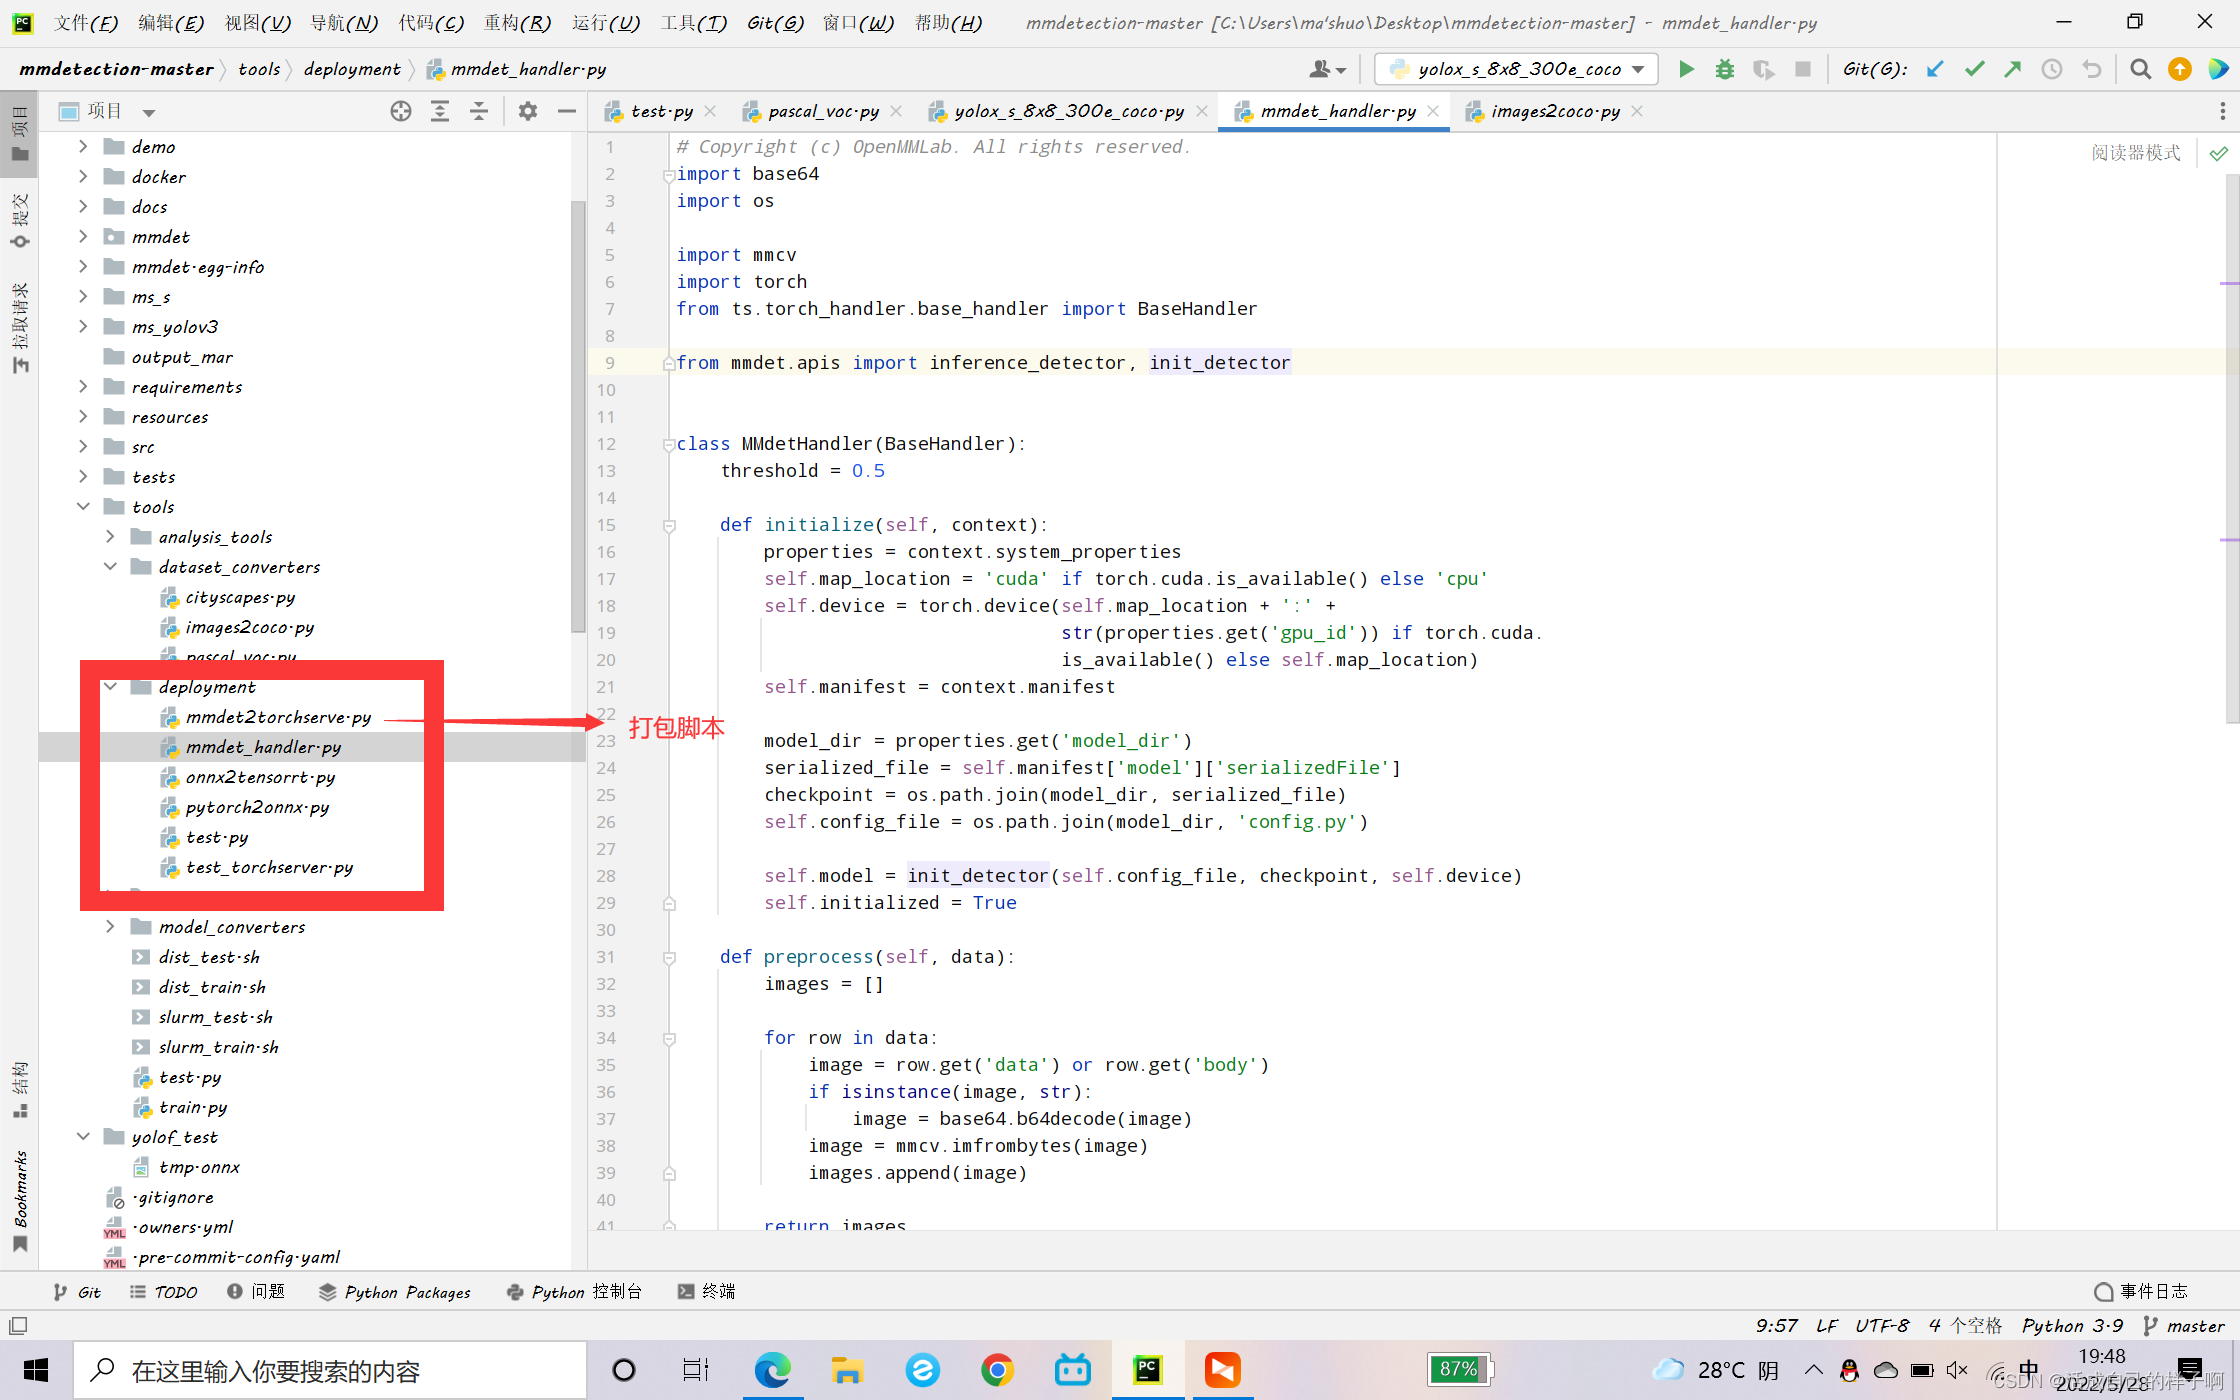
Task: Click Git push arrow icon
Action: point(2013,69)
